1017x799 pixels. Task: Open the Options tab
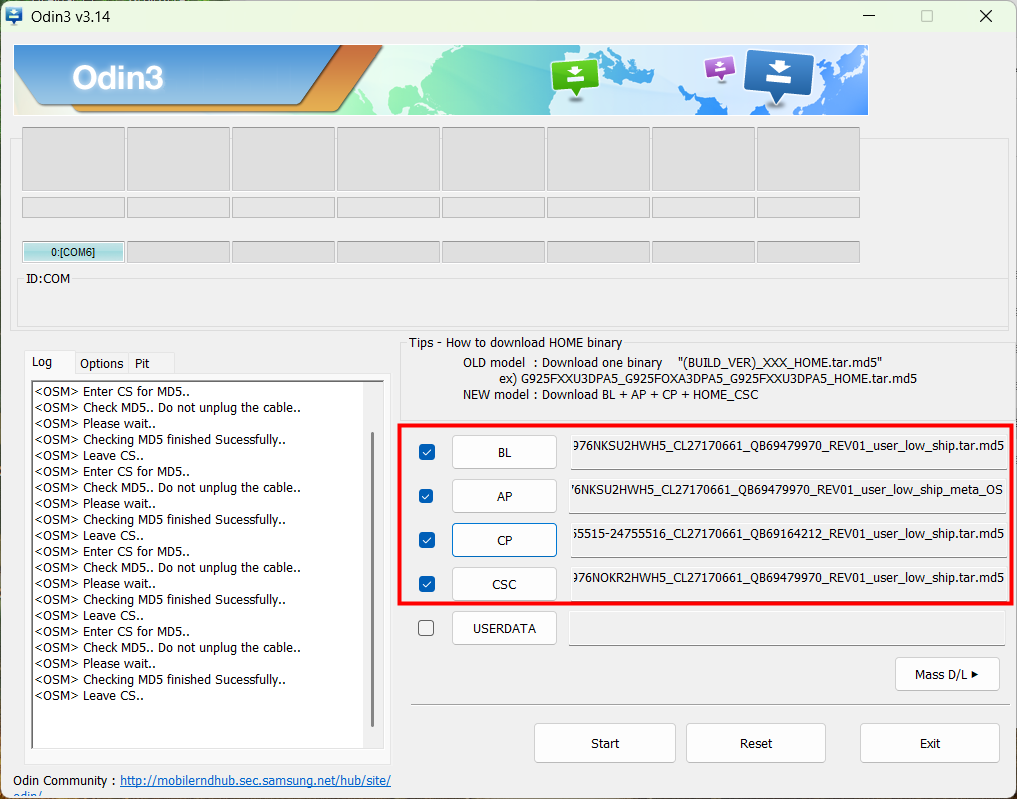point(101,364)
